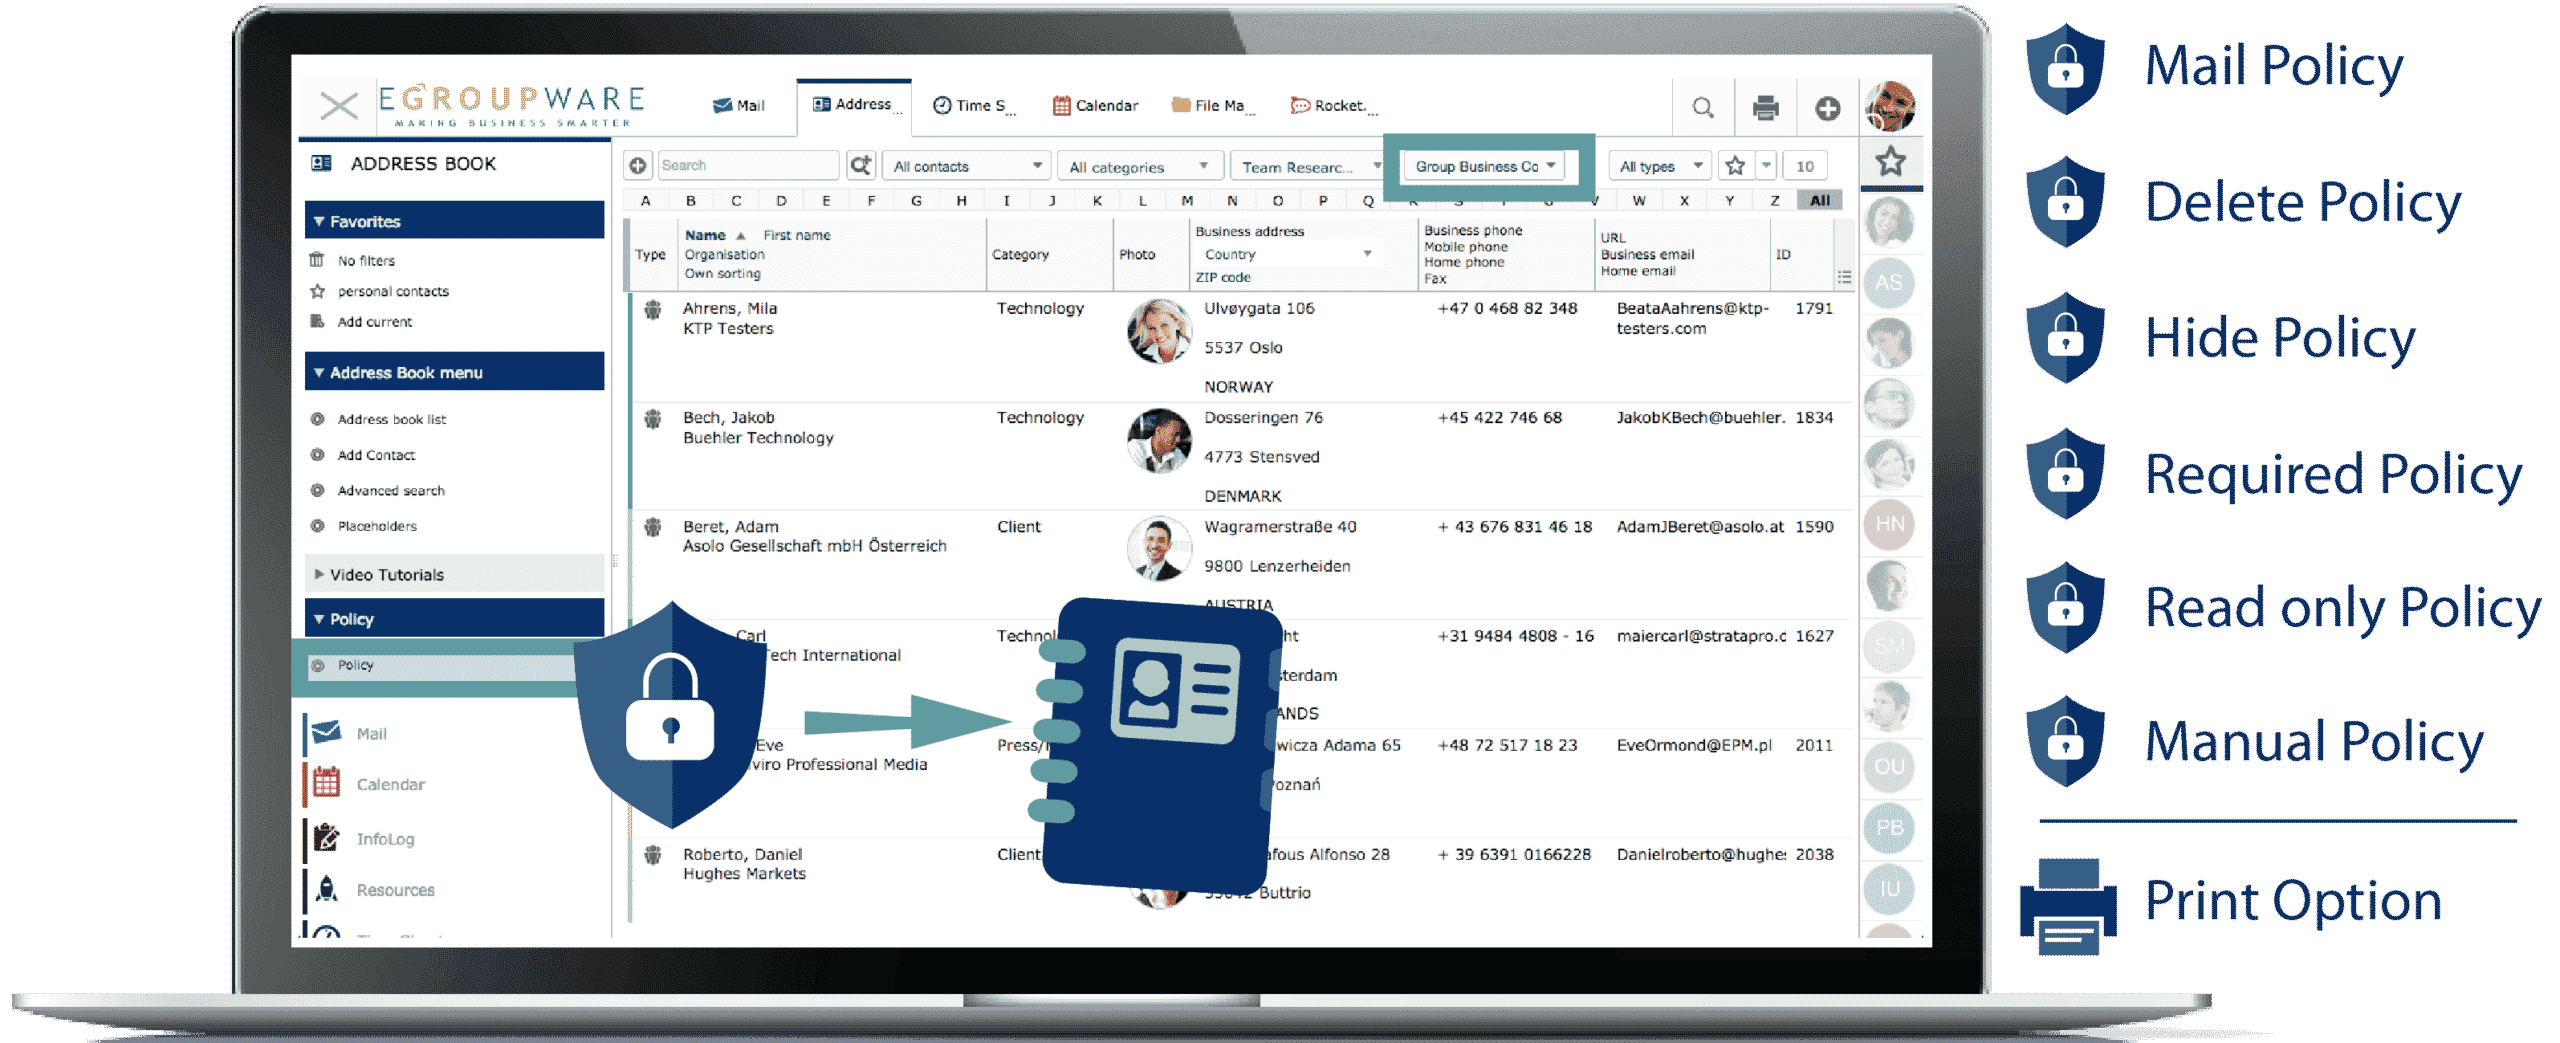2560x1043 pixels.
Task: Open the Calendar tab
Action: (1095, 106)
